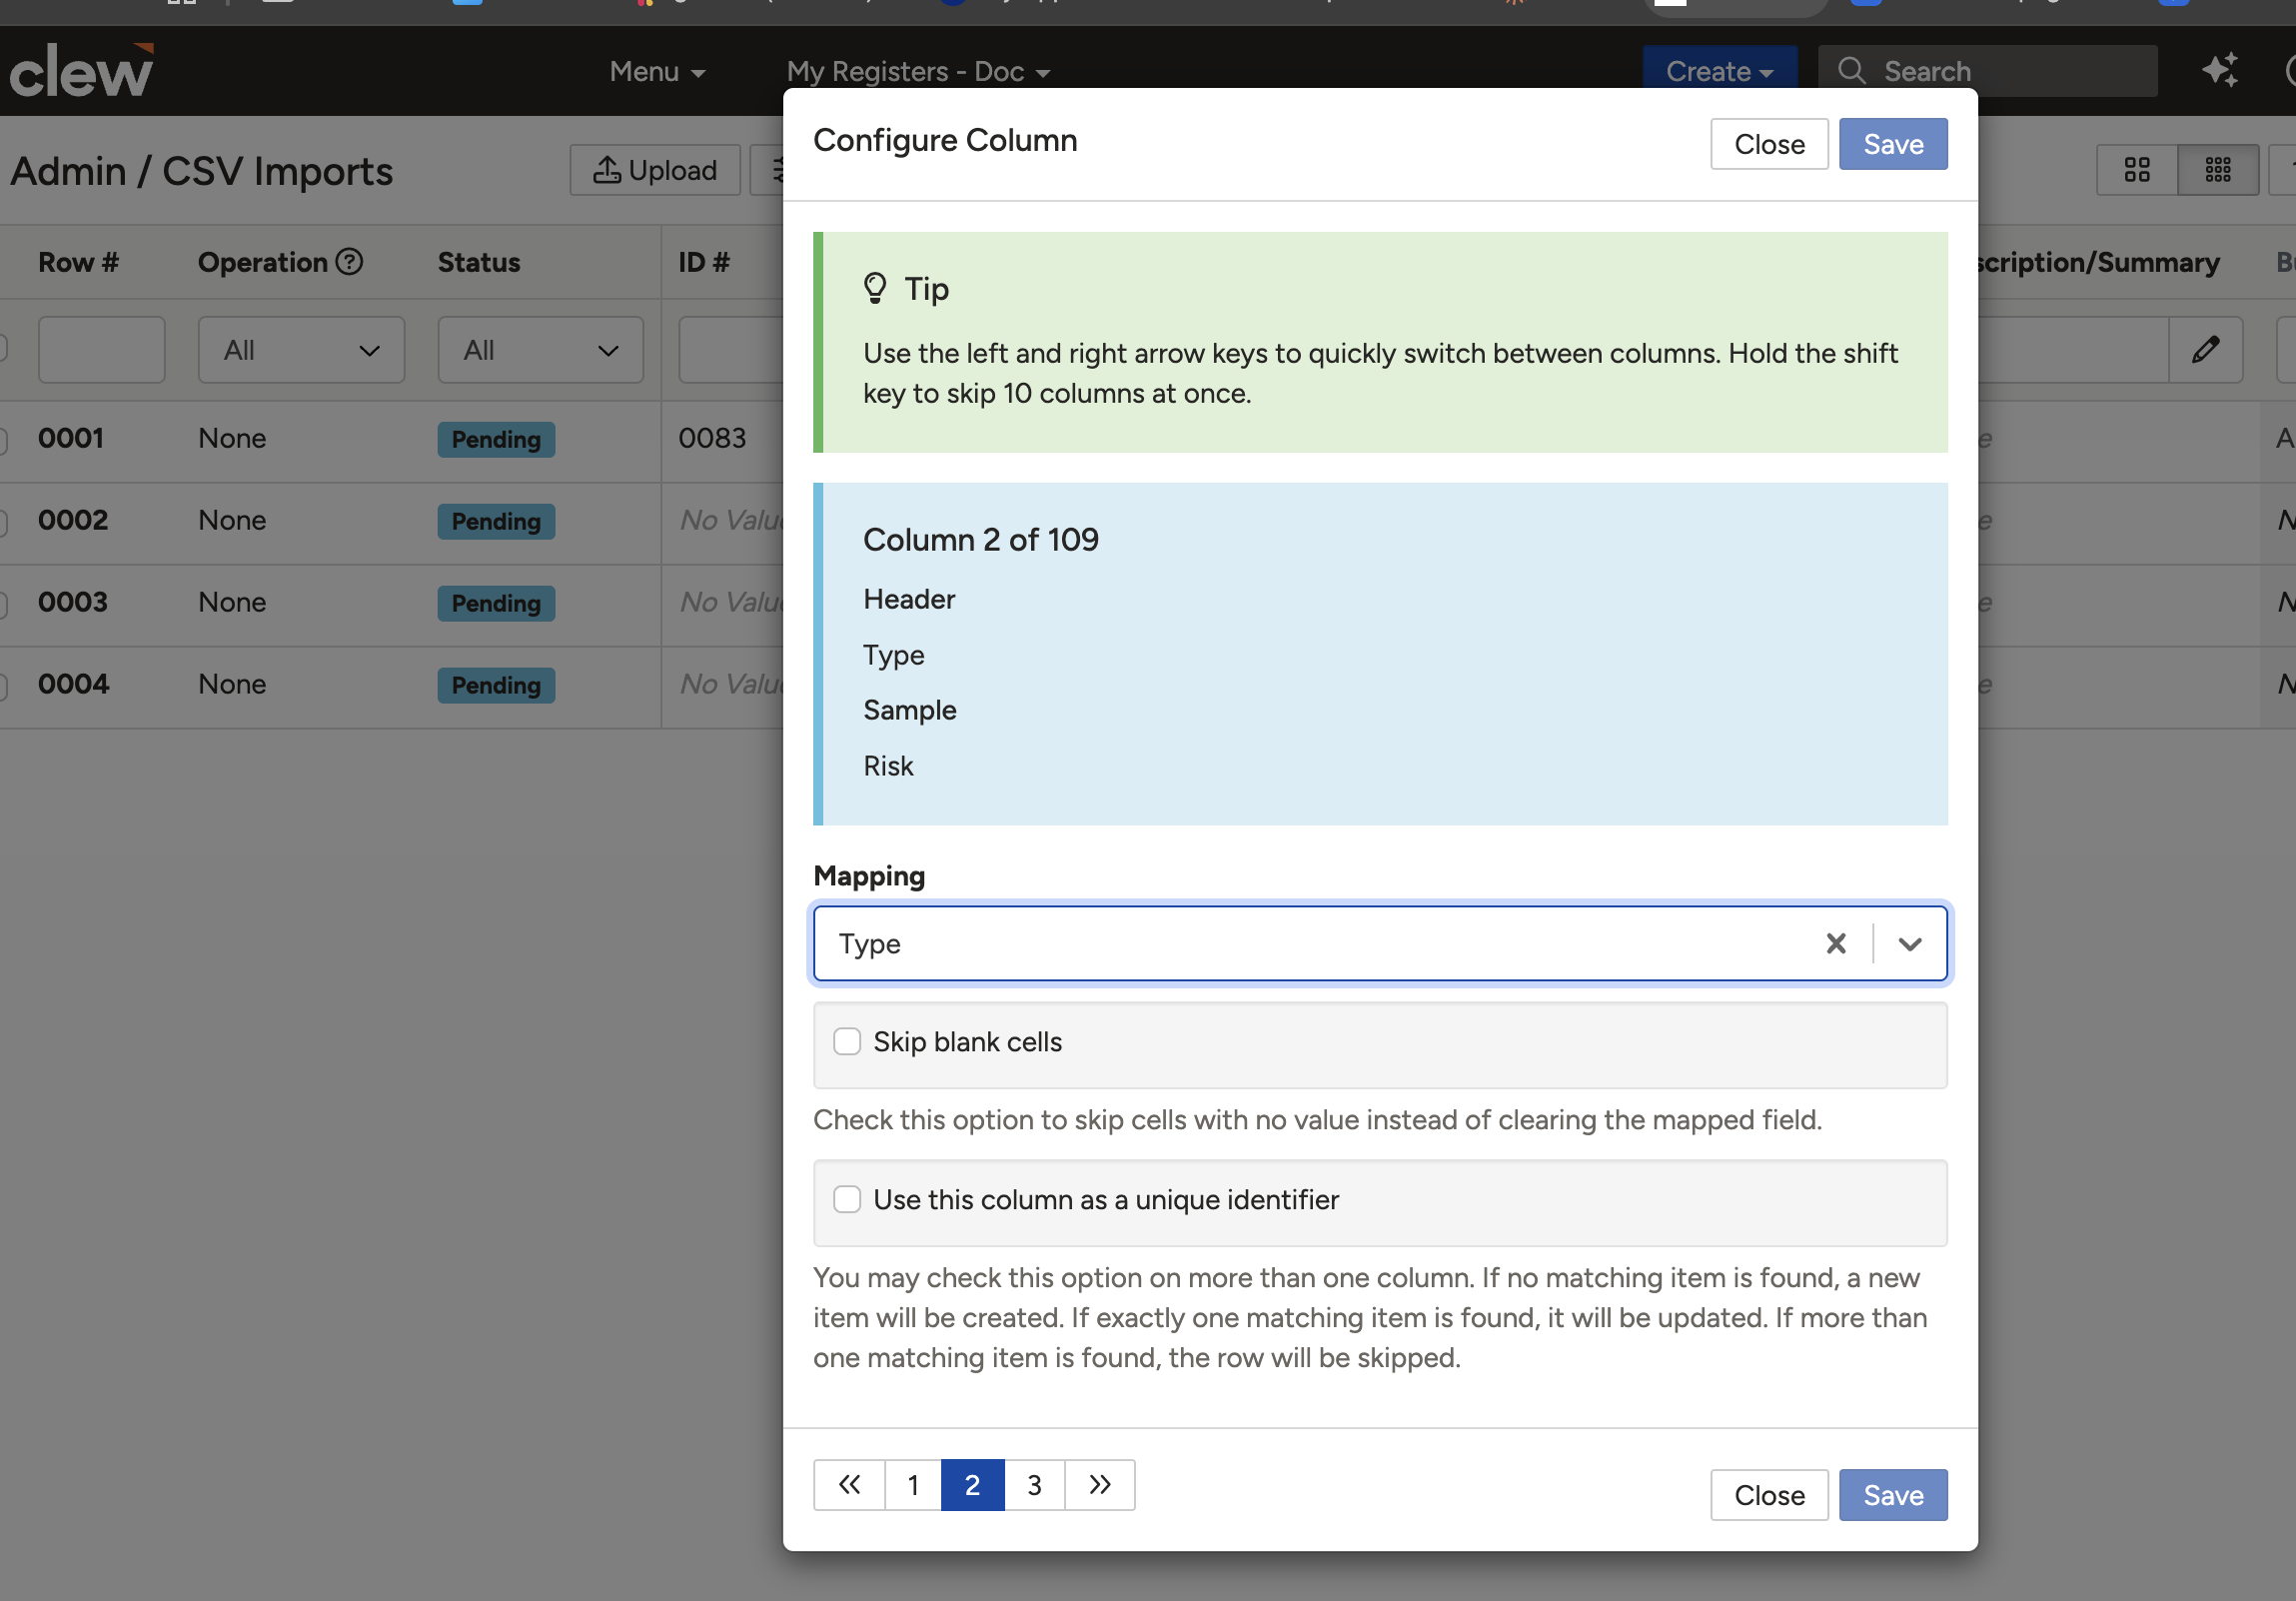Select page 1 in pagination
The height and width of the screenshot is (1601, 2296).
click(x=913, y=1485)
